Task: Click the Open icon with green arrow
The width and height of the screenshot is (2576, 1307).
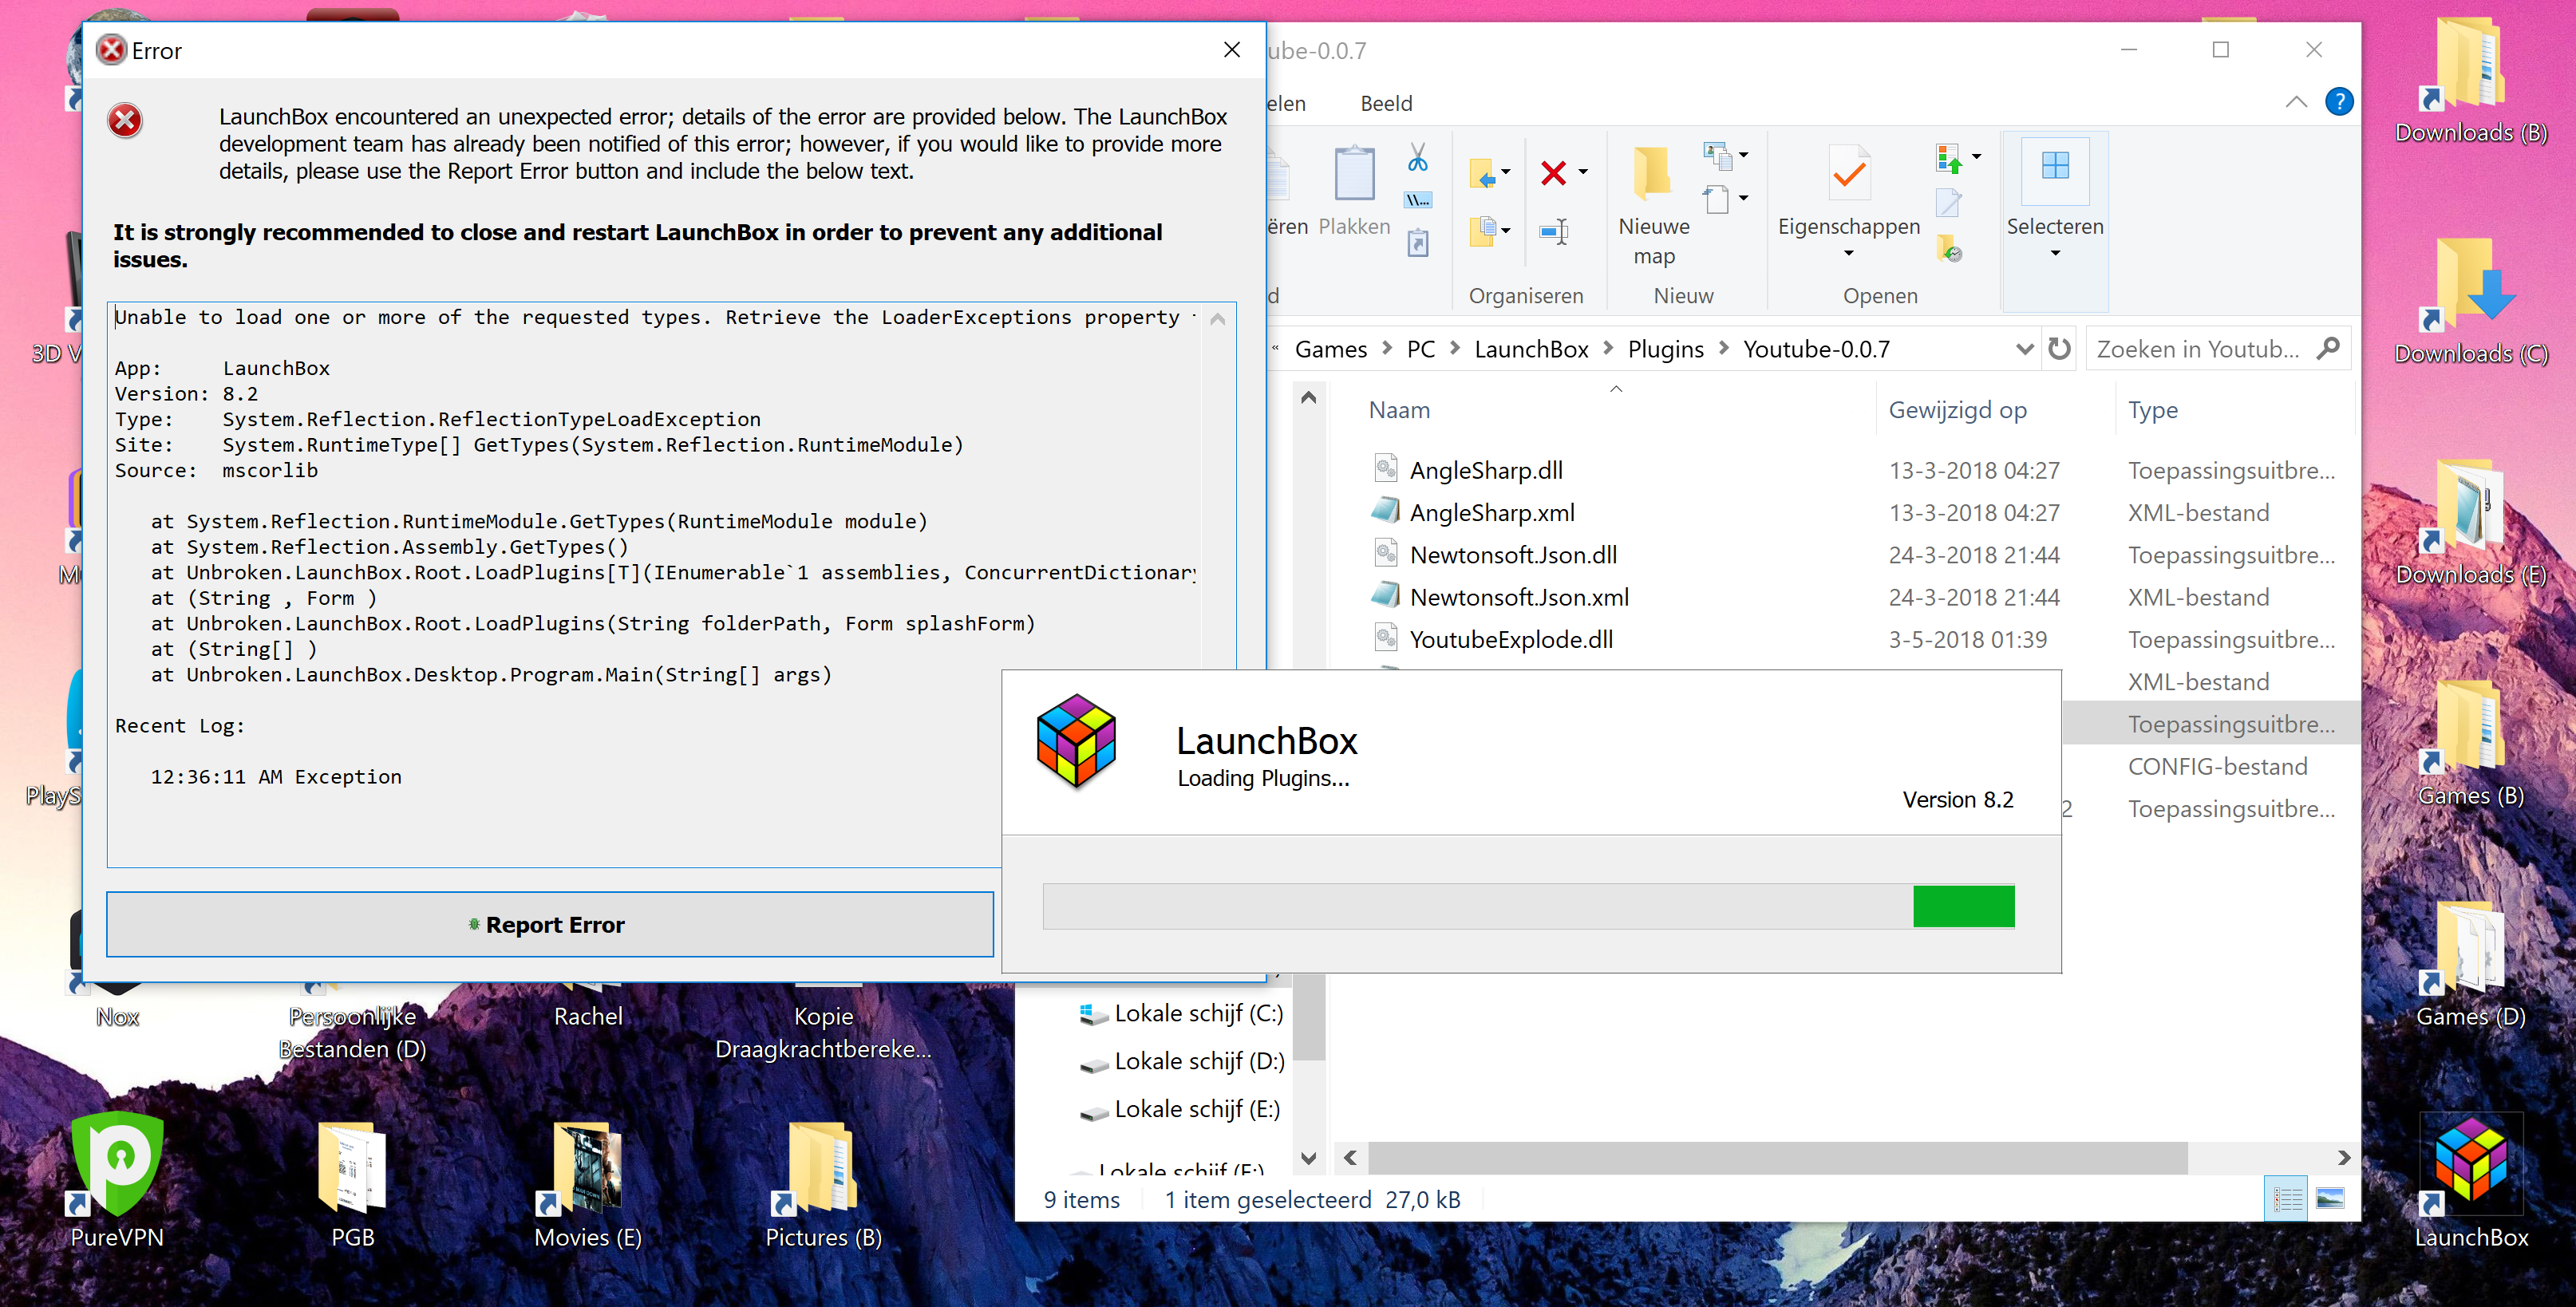Action: [x=1948, y=157]
